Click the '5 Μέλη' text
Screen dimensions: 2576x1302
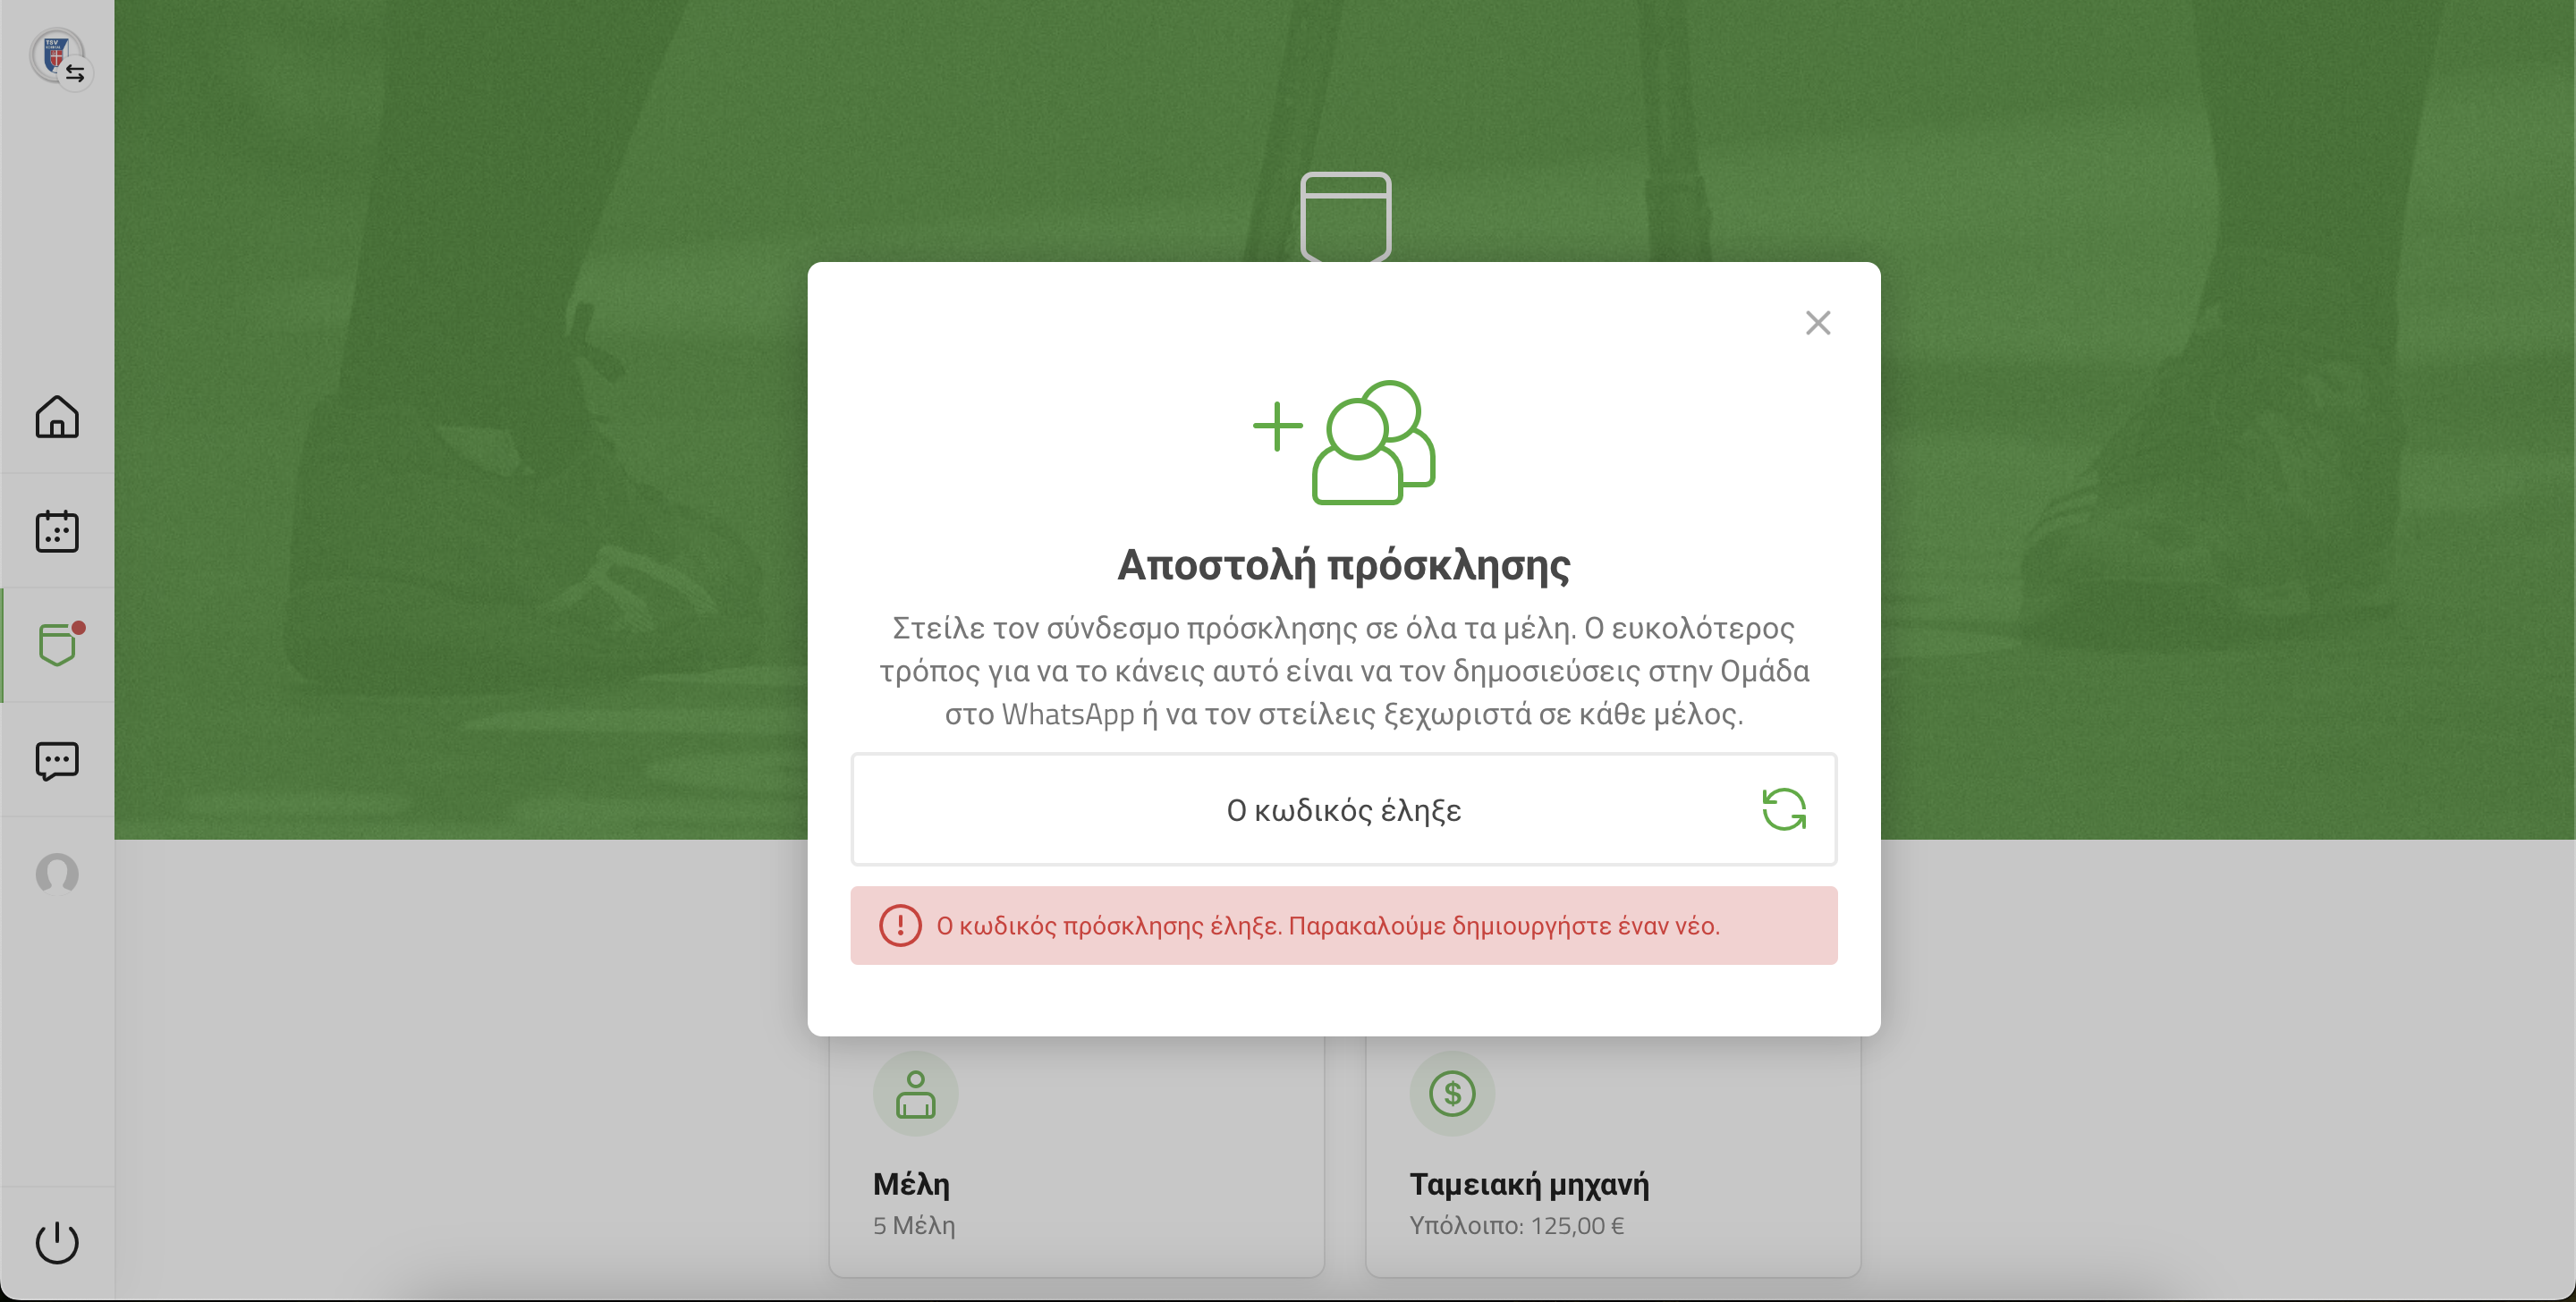[x=914, y=1225]
